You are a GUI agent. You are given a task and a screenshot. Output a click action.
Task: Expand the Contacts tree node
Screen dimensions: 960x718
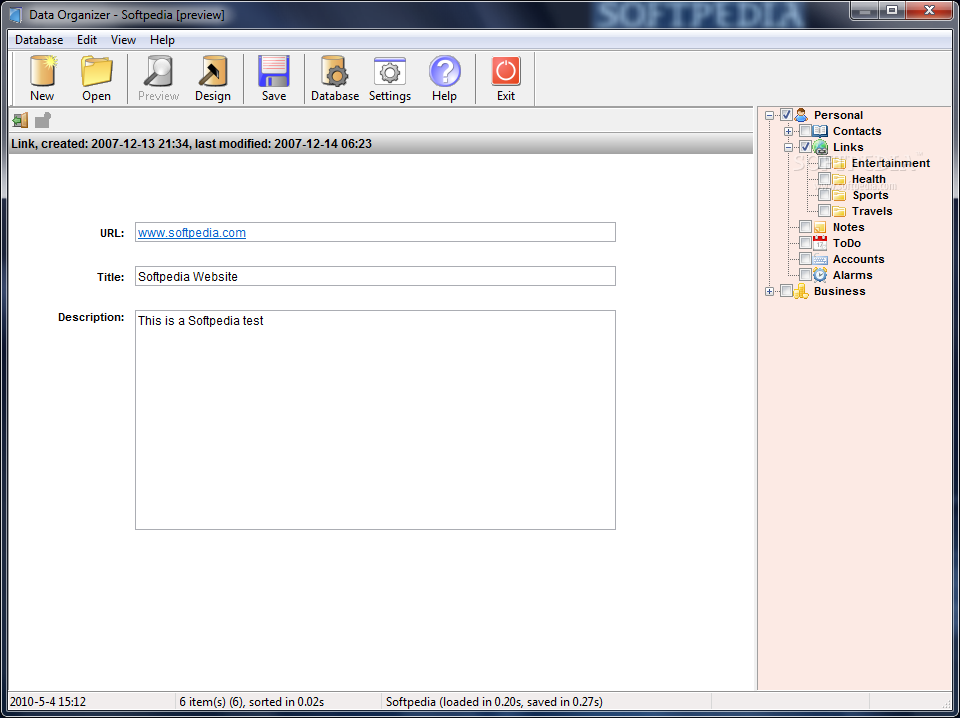tap(789, 131)
